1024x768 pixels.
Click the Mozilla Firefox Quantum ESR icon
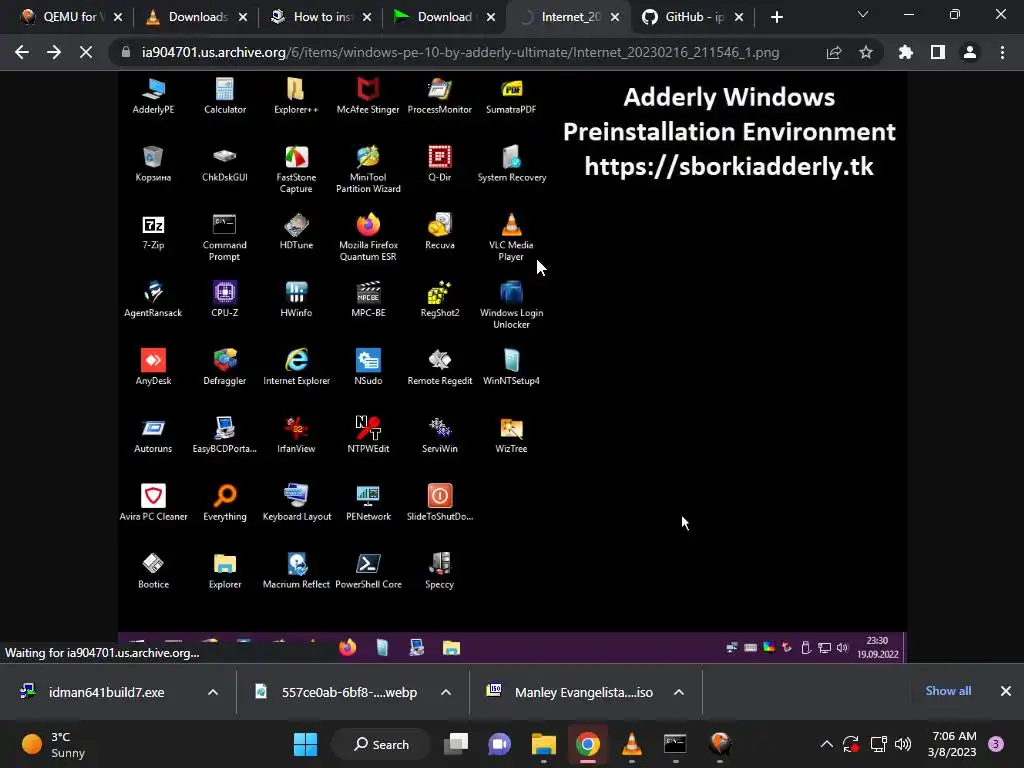368,236
